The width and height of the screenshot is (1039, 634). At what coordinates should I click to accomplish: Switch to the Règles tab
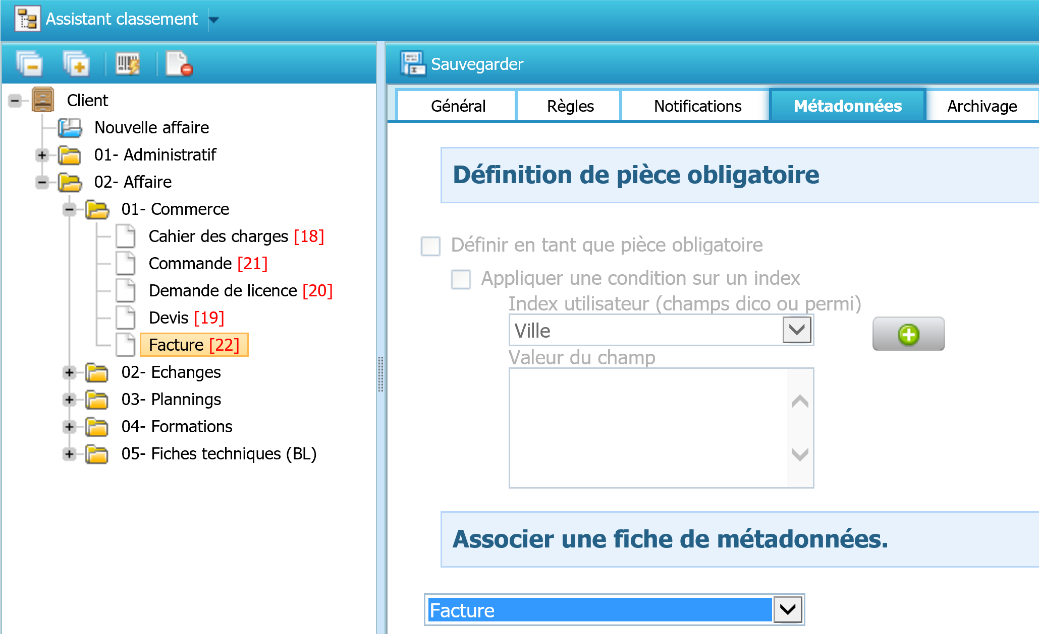tap(570, 106)
